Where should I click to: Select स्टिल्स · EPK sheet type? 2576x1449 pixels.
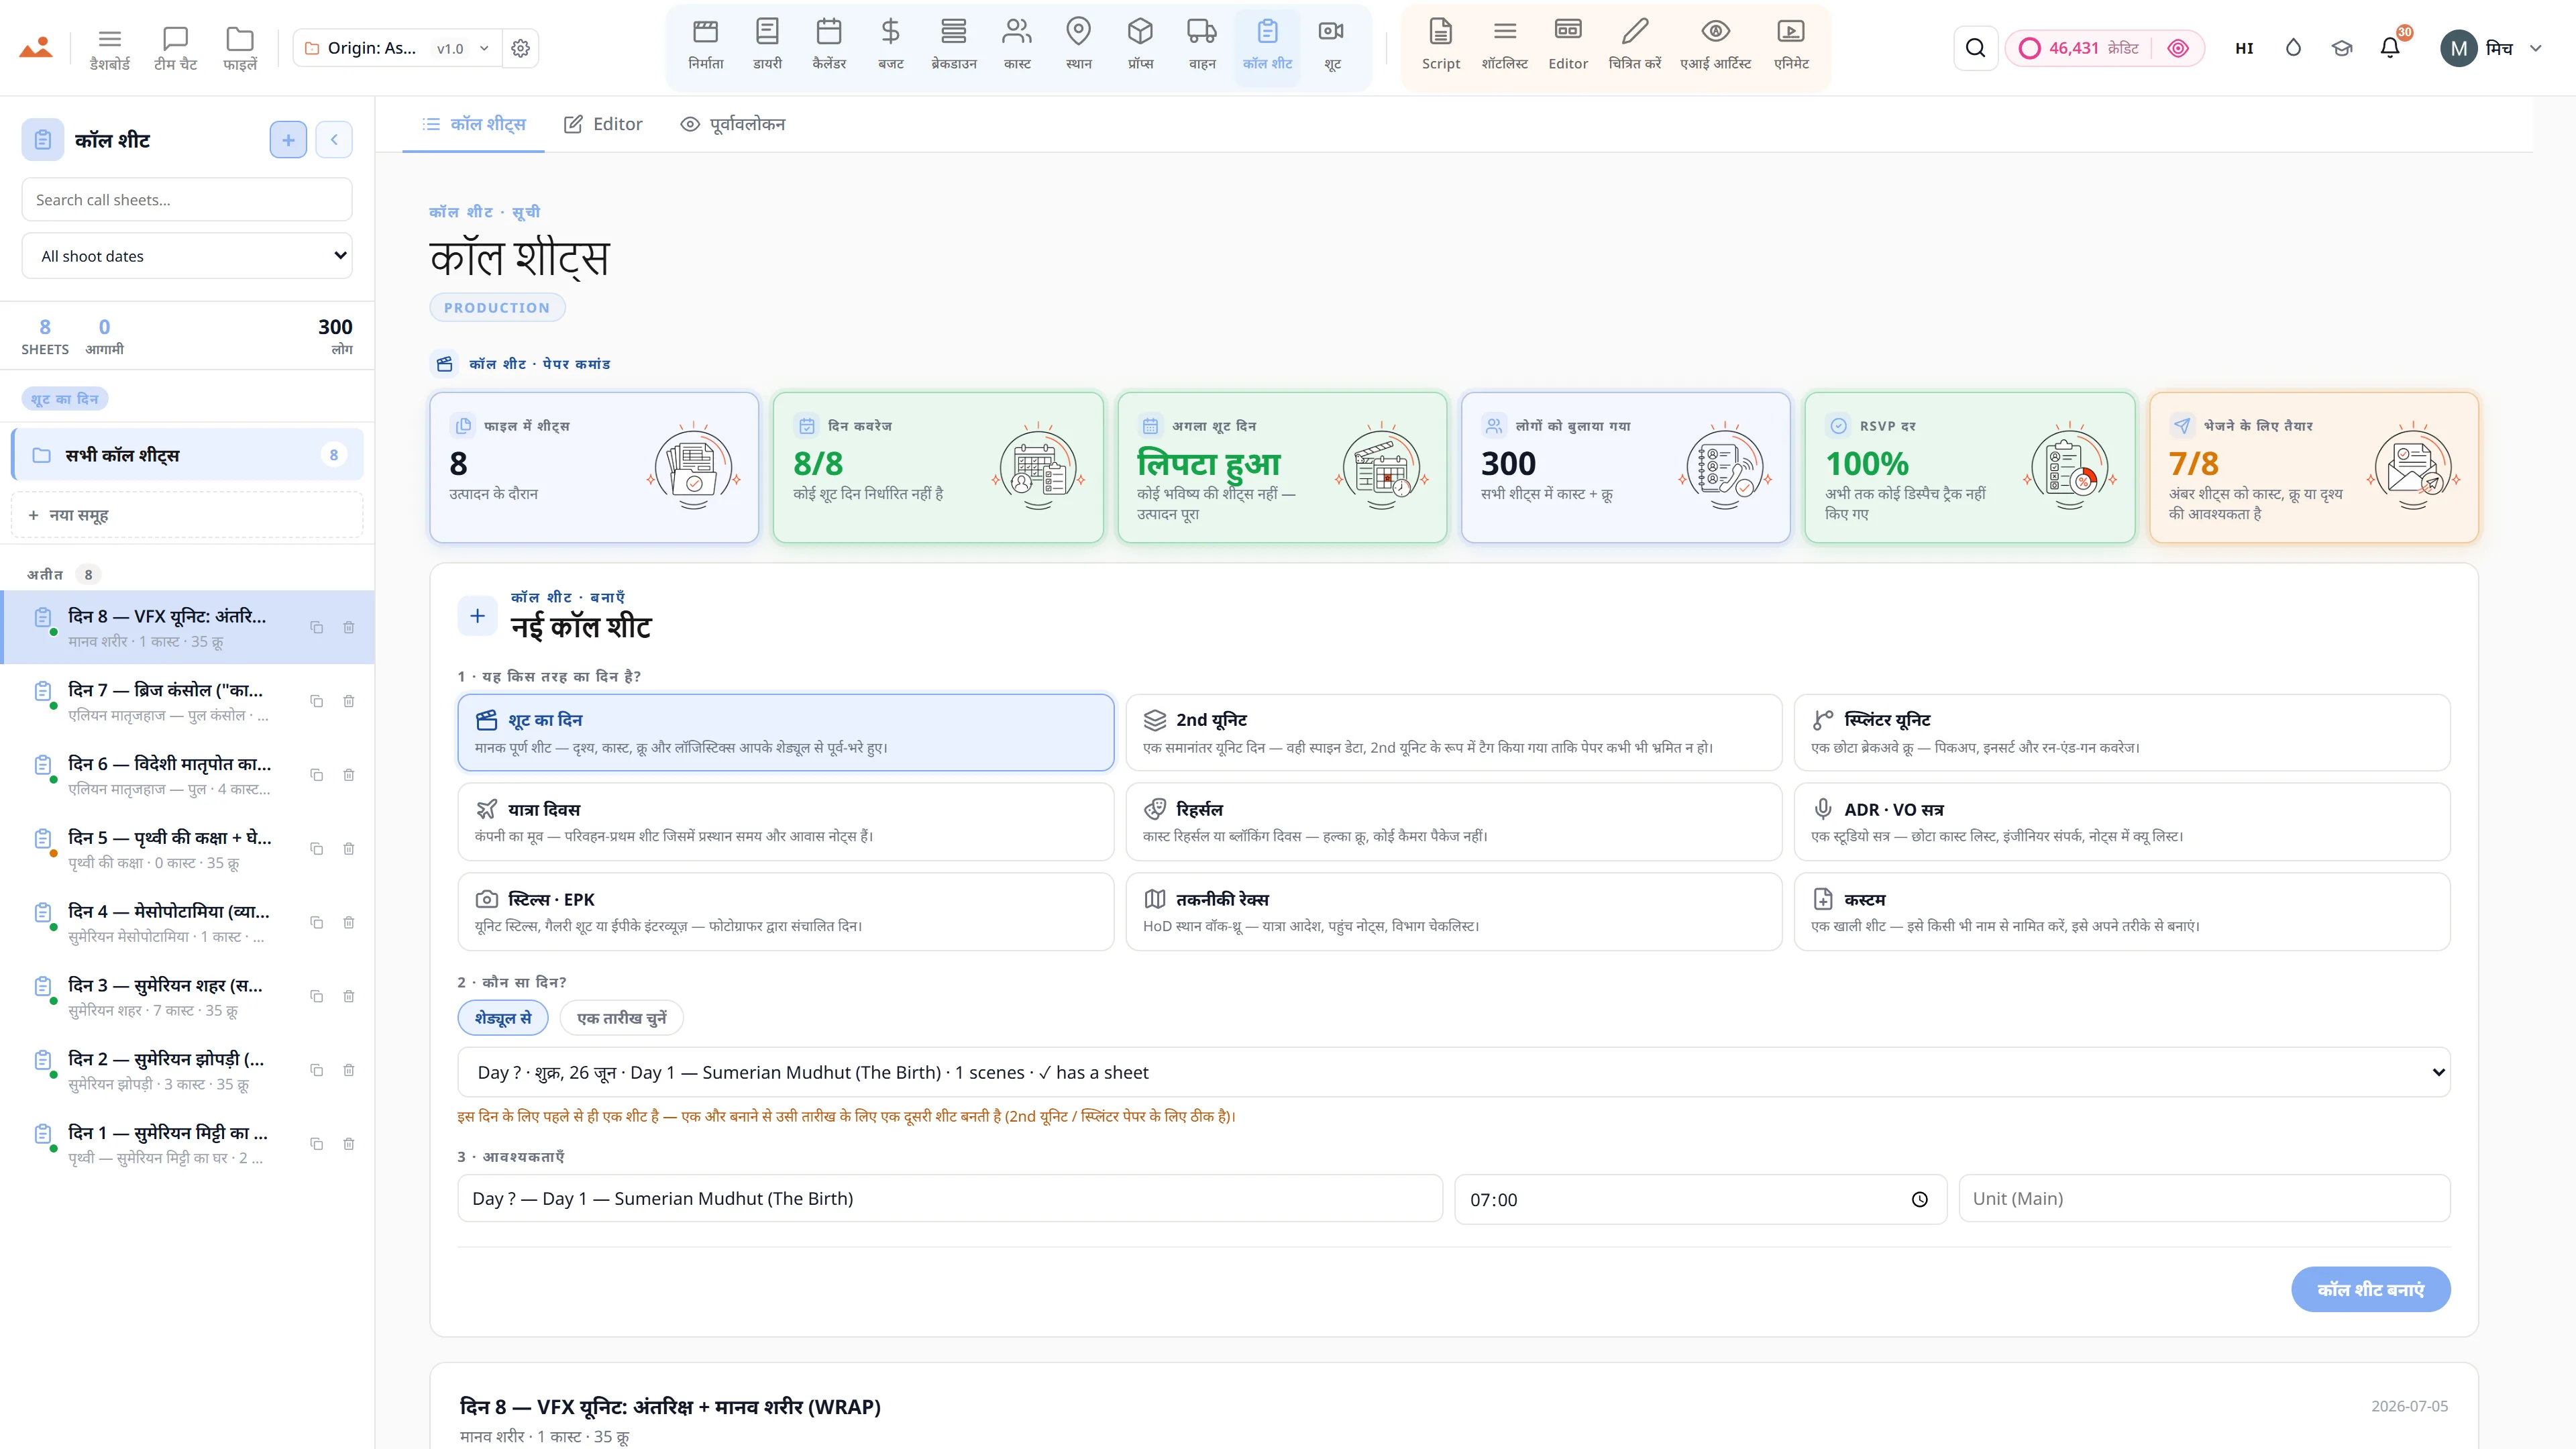click(786, 912)
